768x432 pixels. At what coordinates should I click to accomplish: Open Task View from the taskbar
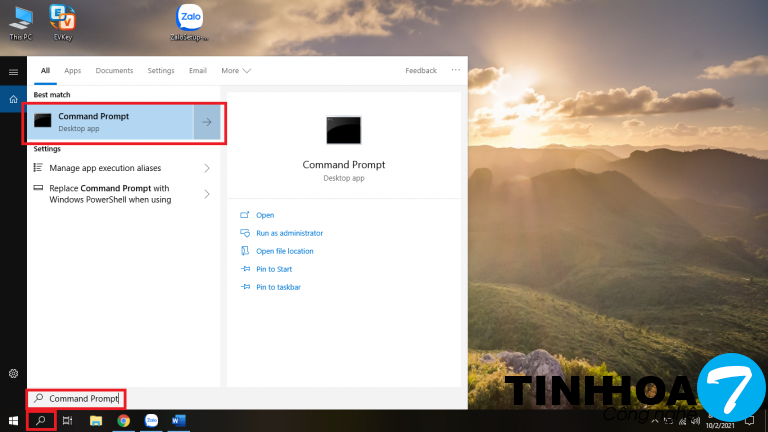pos(68,421)
